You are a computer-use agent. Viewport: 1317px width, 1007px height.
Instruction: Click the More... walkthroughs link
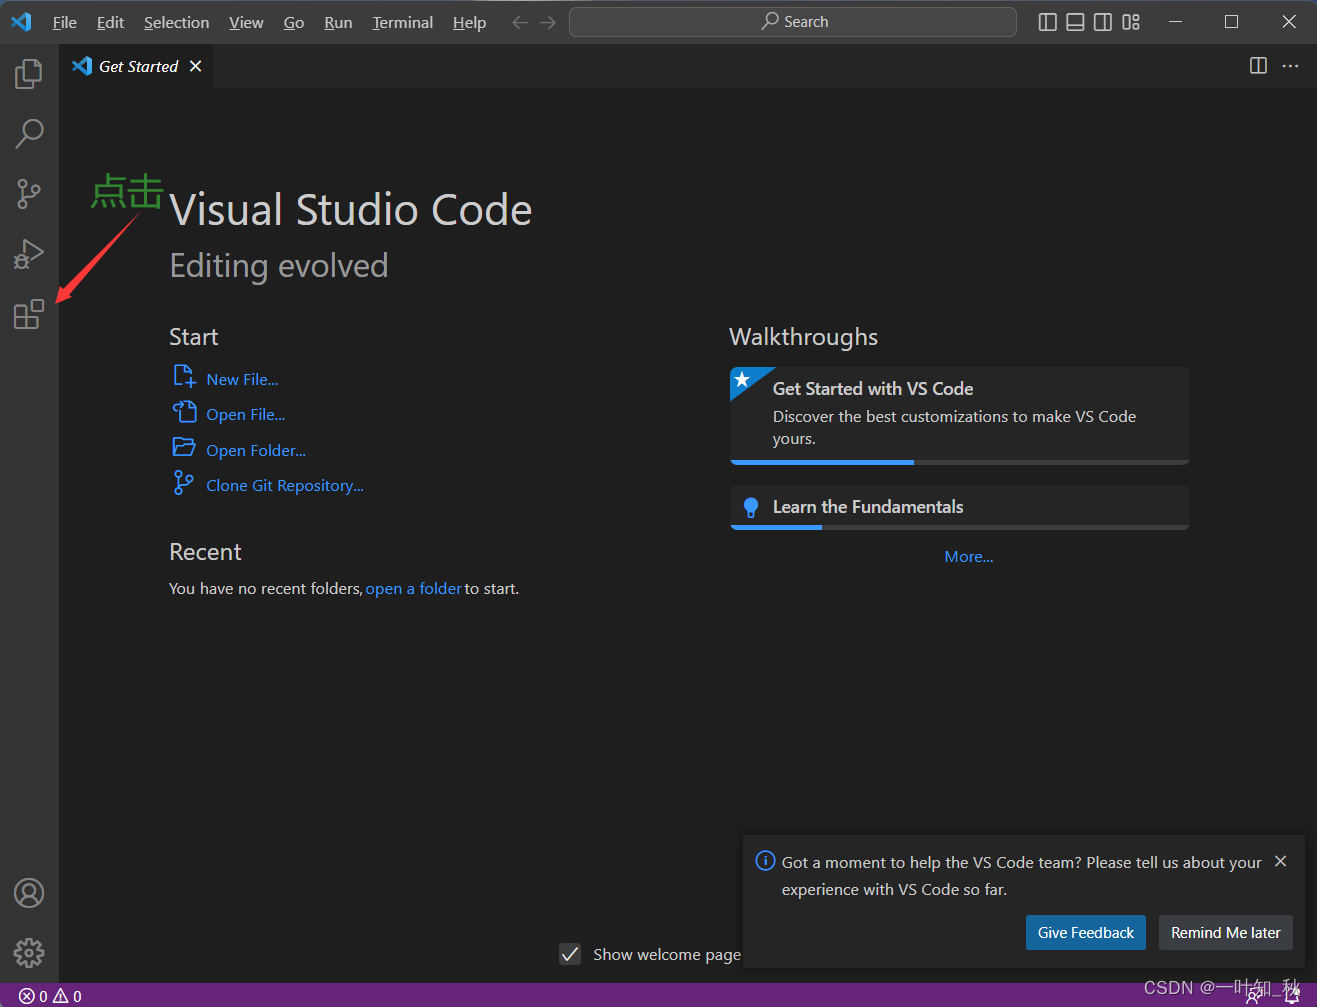[969, 556]
